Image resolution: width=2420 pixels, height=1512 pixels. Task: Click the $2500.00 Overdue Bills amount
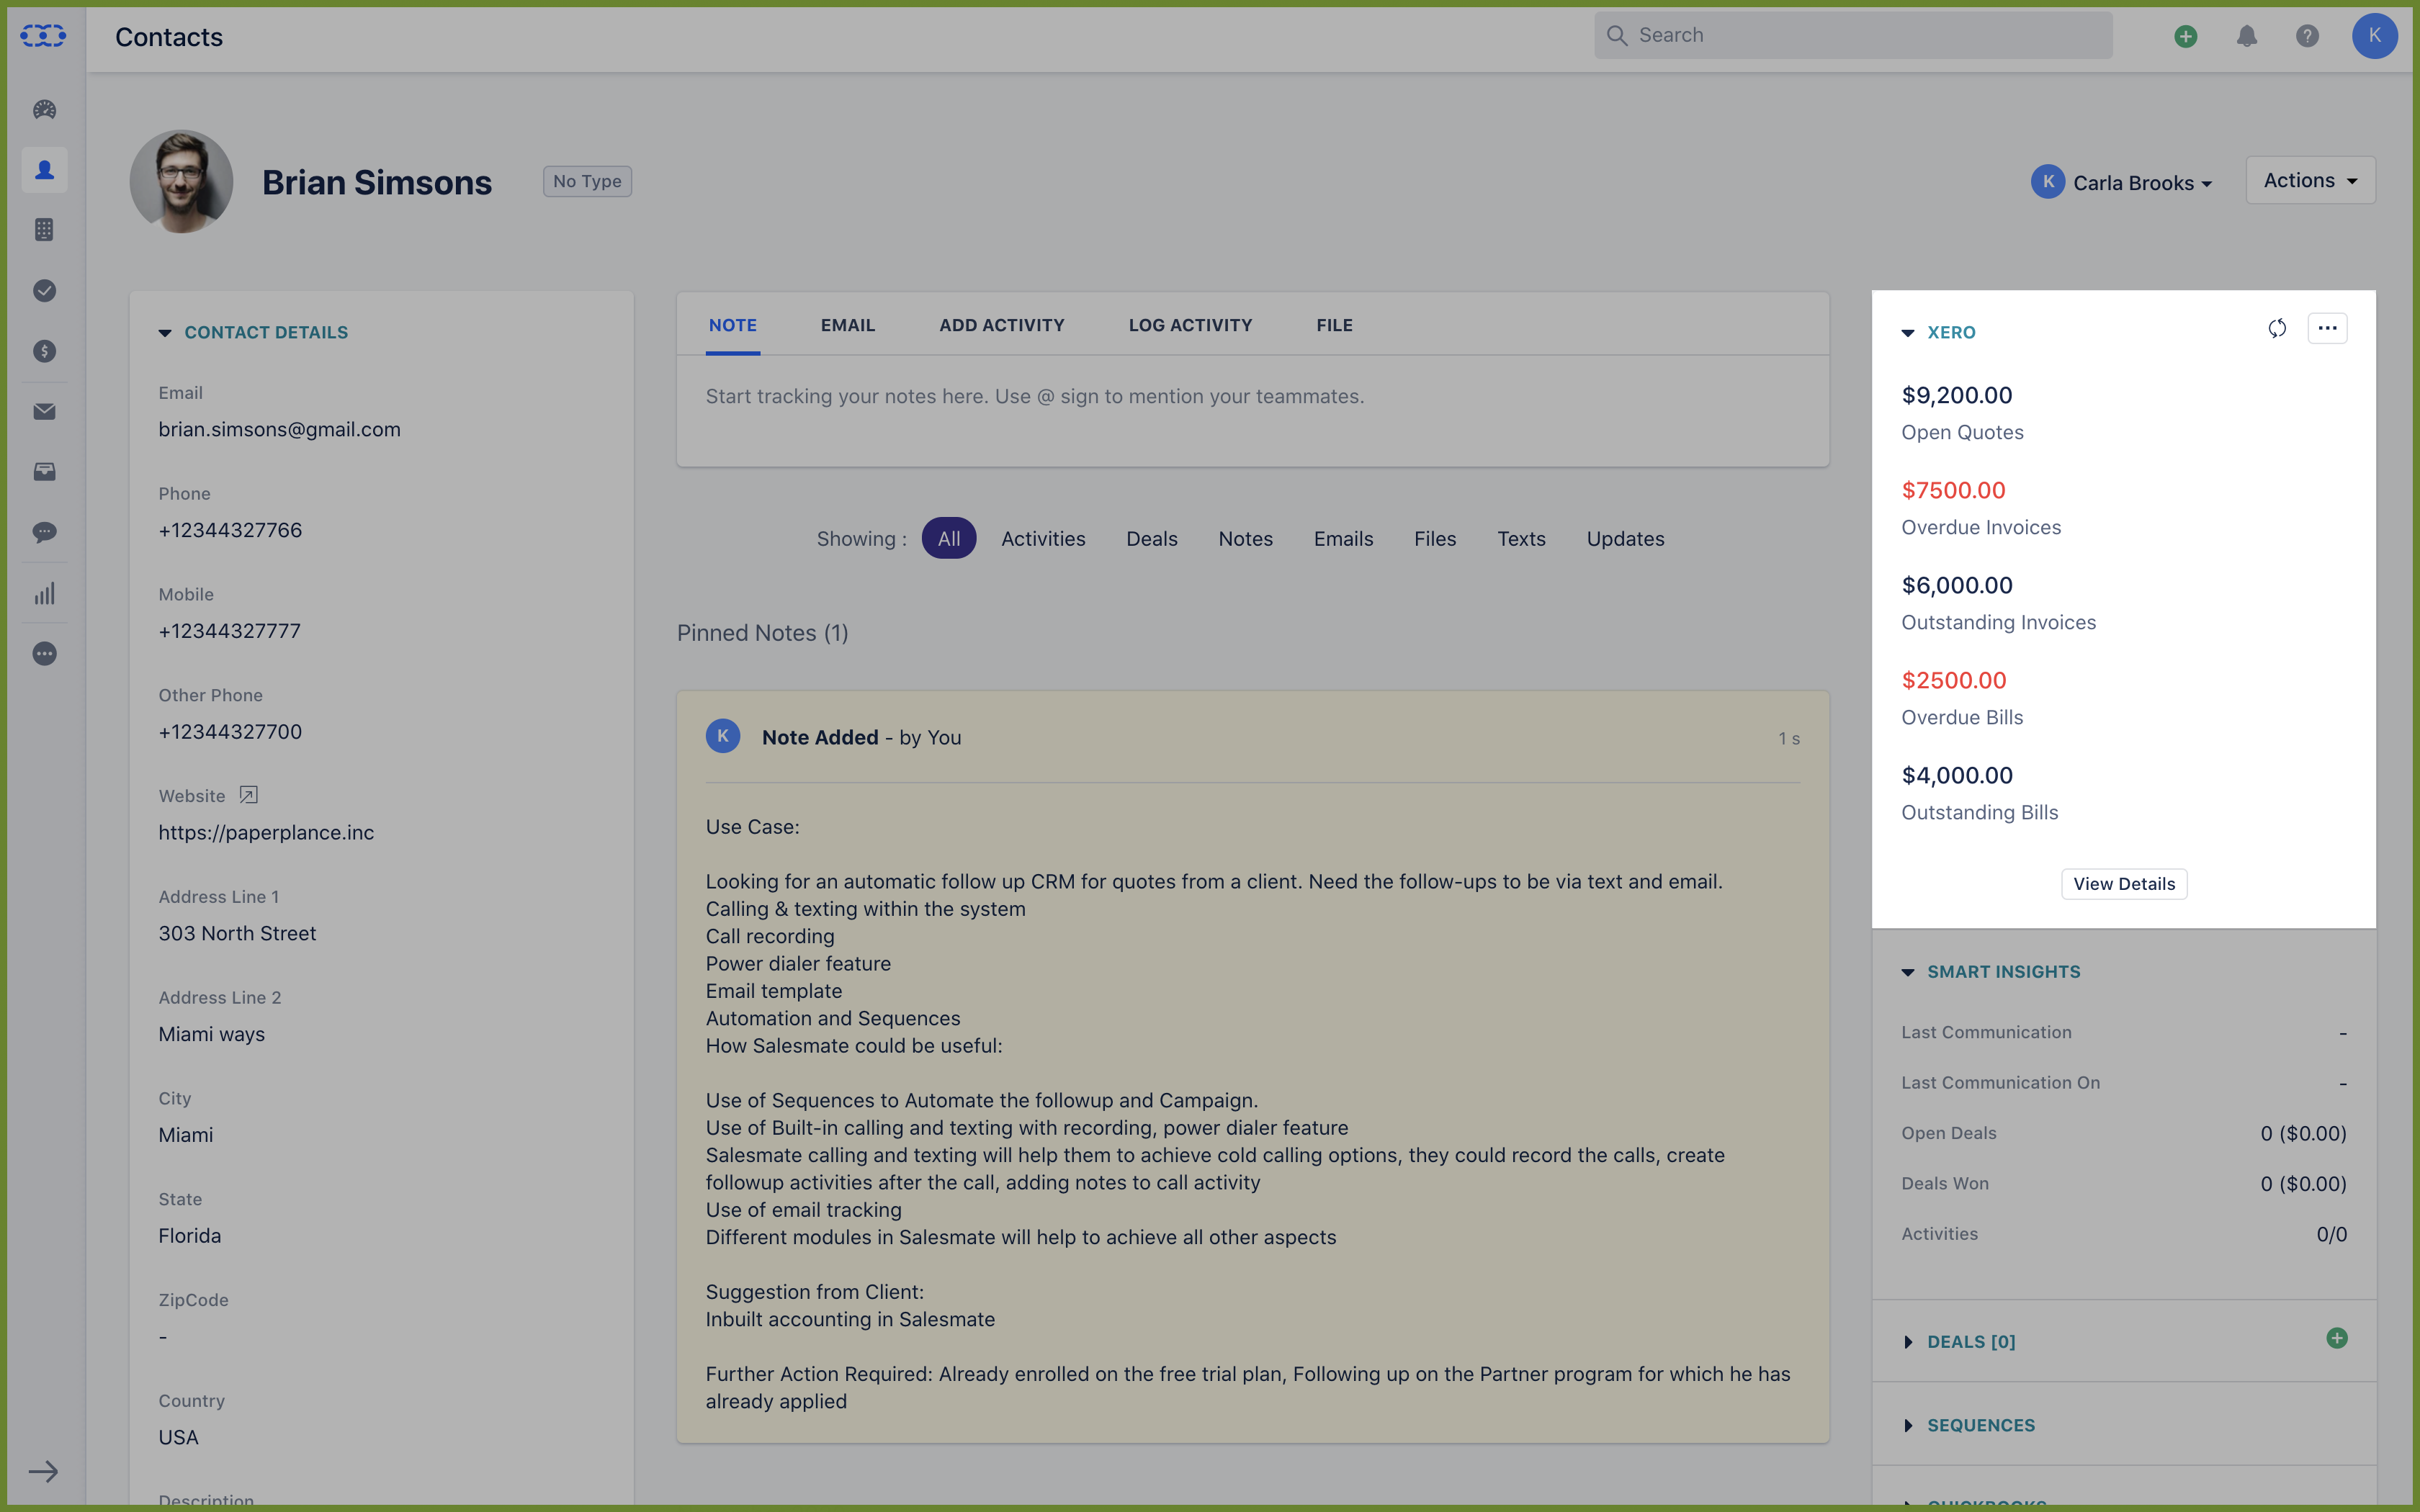[1954, 680]
